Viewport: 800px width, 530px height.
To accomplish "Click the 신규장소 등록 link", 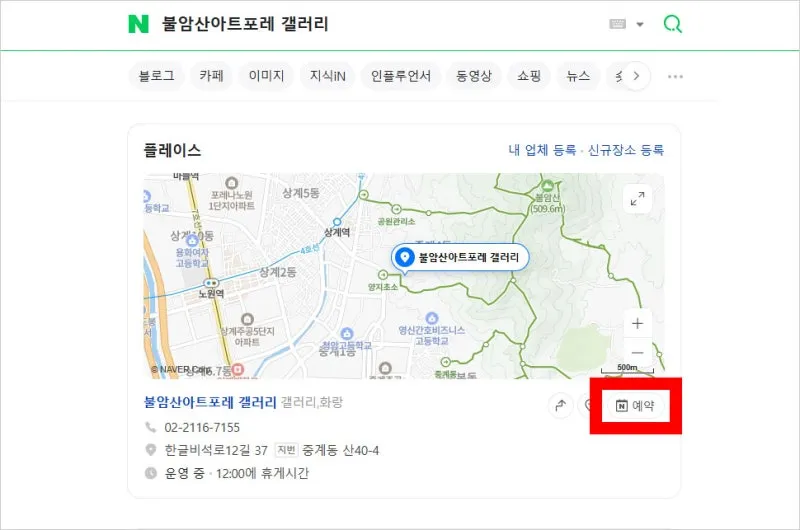I will 626,150.
